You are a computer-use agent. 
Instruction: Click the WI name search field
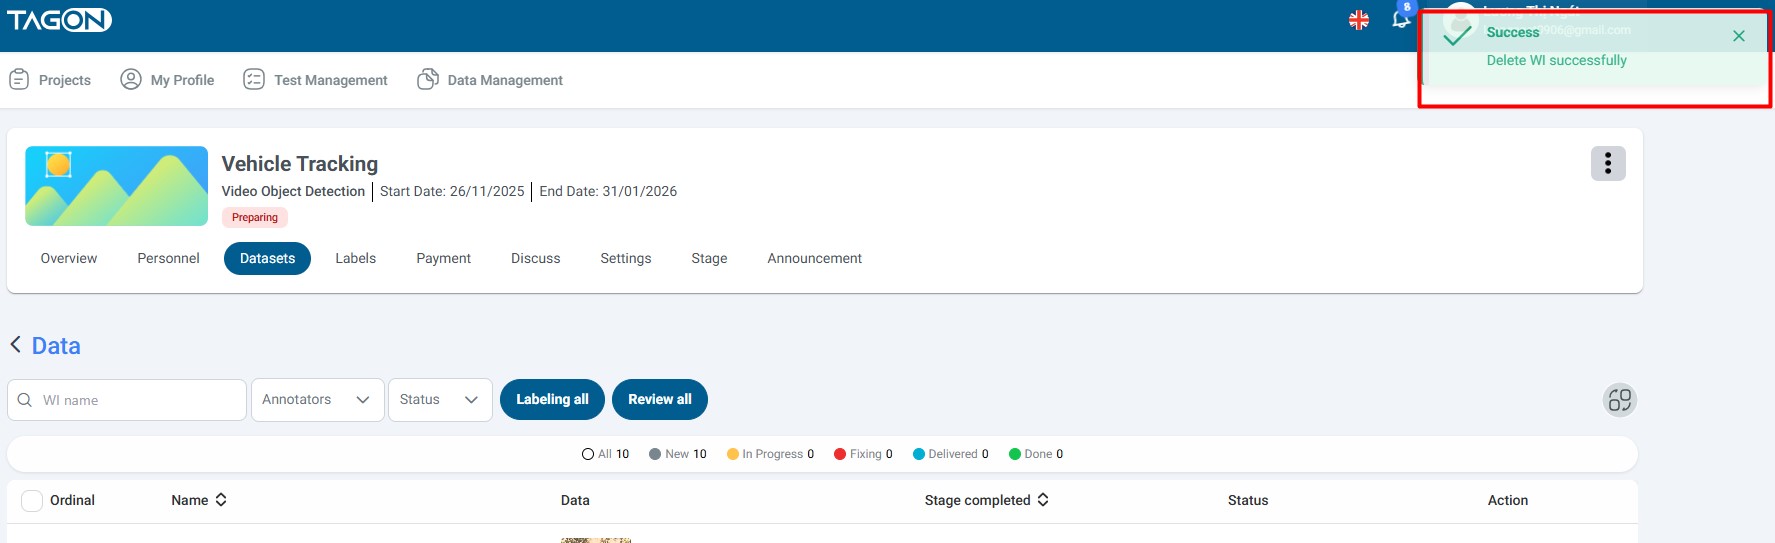(x=140, y=400)
